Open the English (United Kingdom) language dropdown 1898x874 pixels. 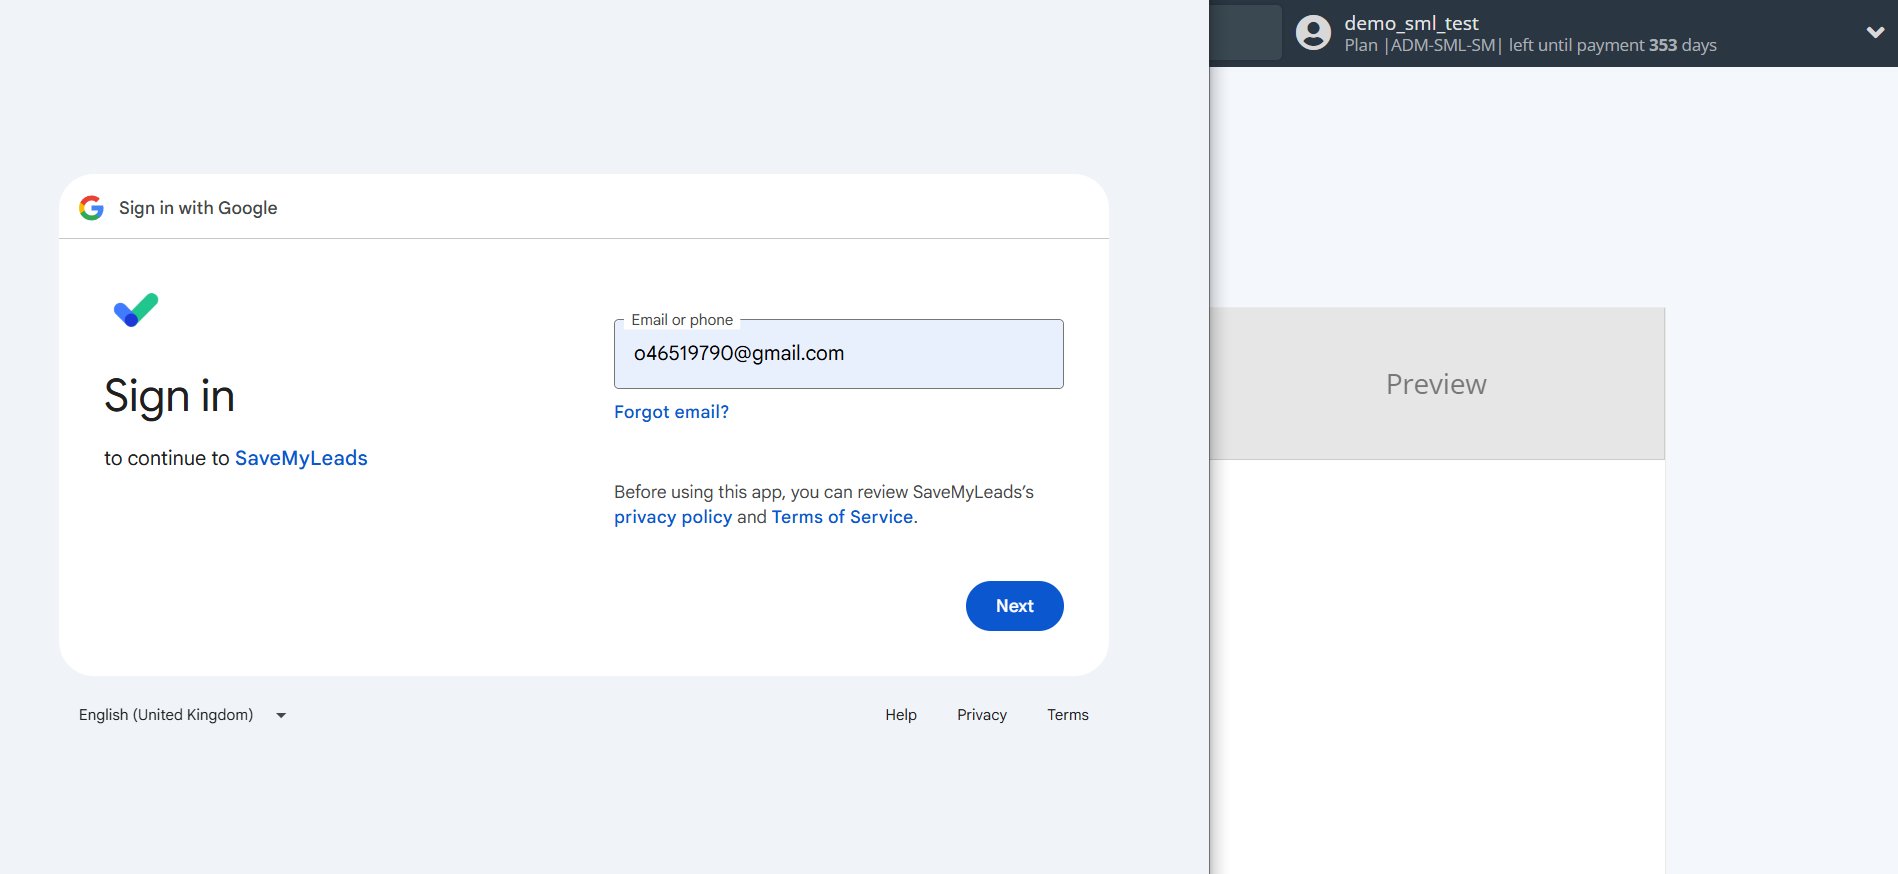point(182,715)
